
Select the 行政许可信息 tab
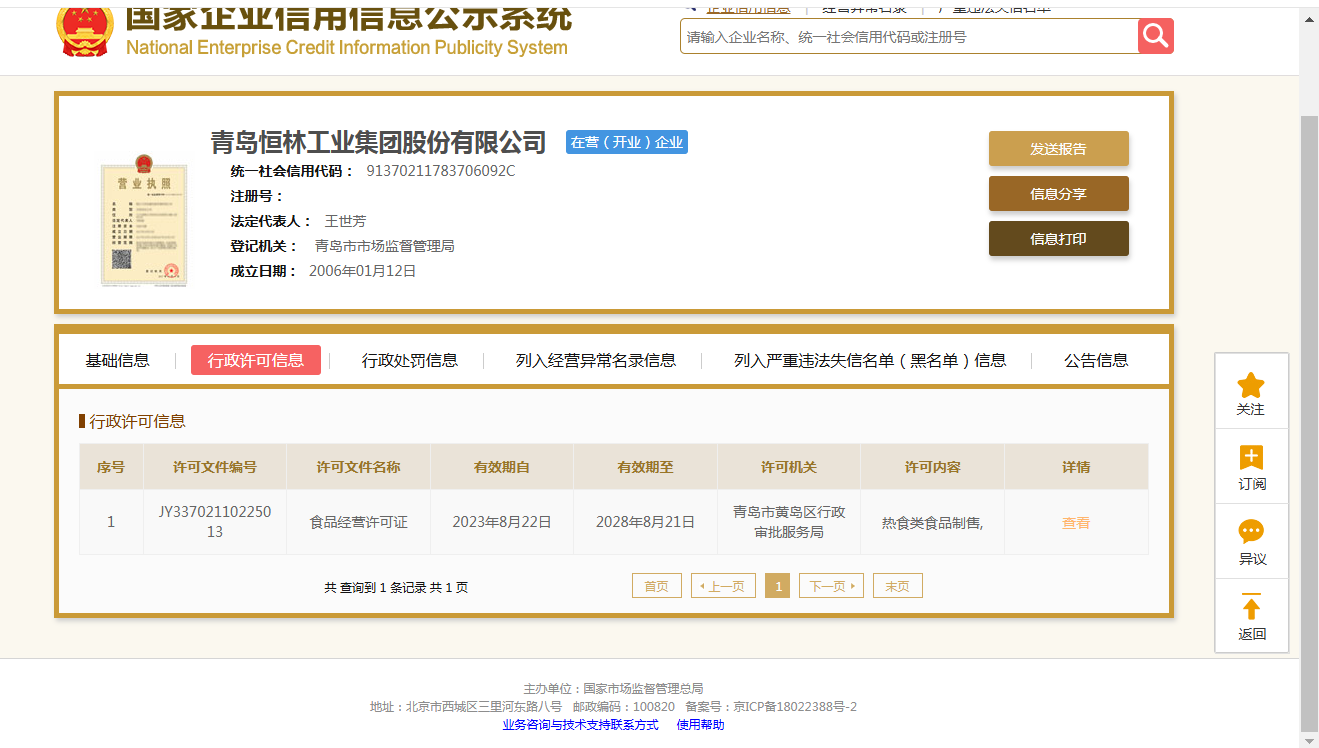256,361
